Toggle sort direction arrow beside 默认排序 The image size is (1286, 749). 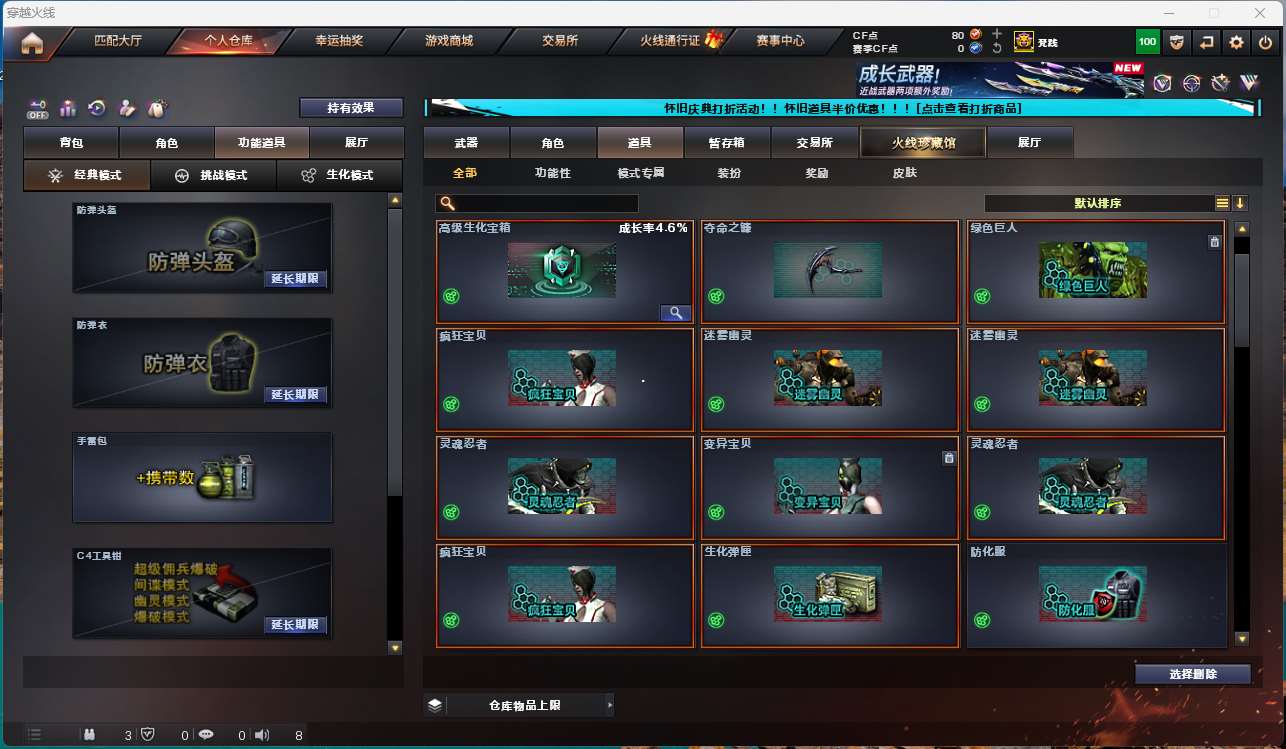click(1240, 203)
